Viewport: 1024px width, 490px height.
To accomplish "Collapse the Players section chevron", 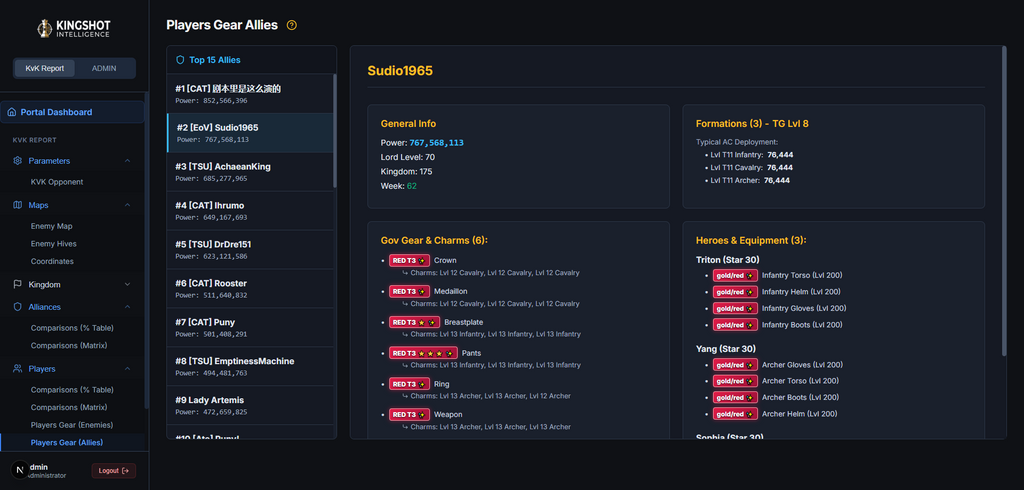I will pos(127,369).
